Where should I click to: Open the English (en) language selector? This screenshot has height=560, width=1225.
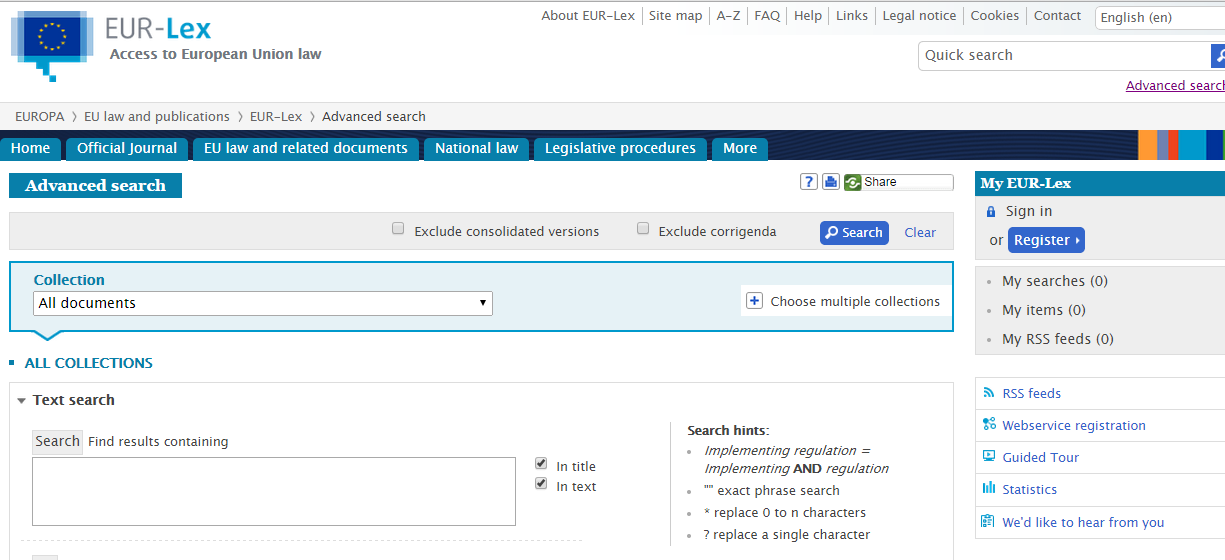[1160, 17]
